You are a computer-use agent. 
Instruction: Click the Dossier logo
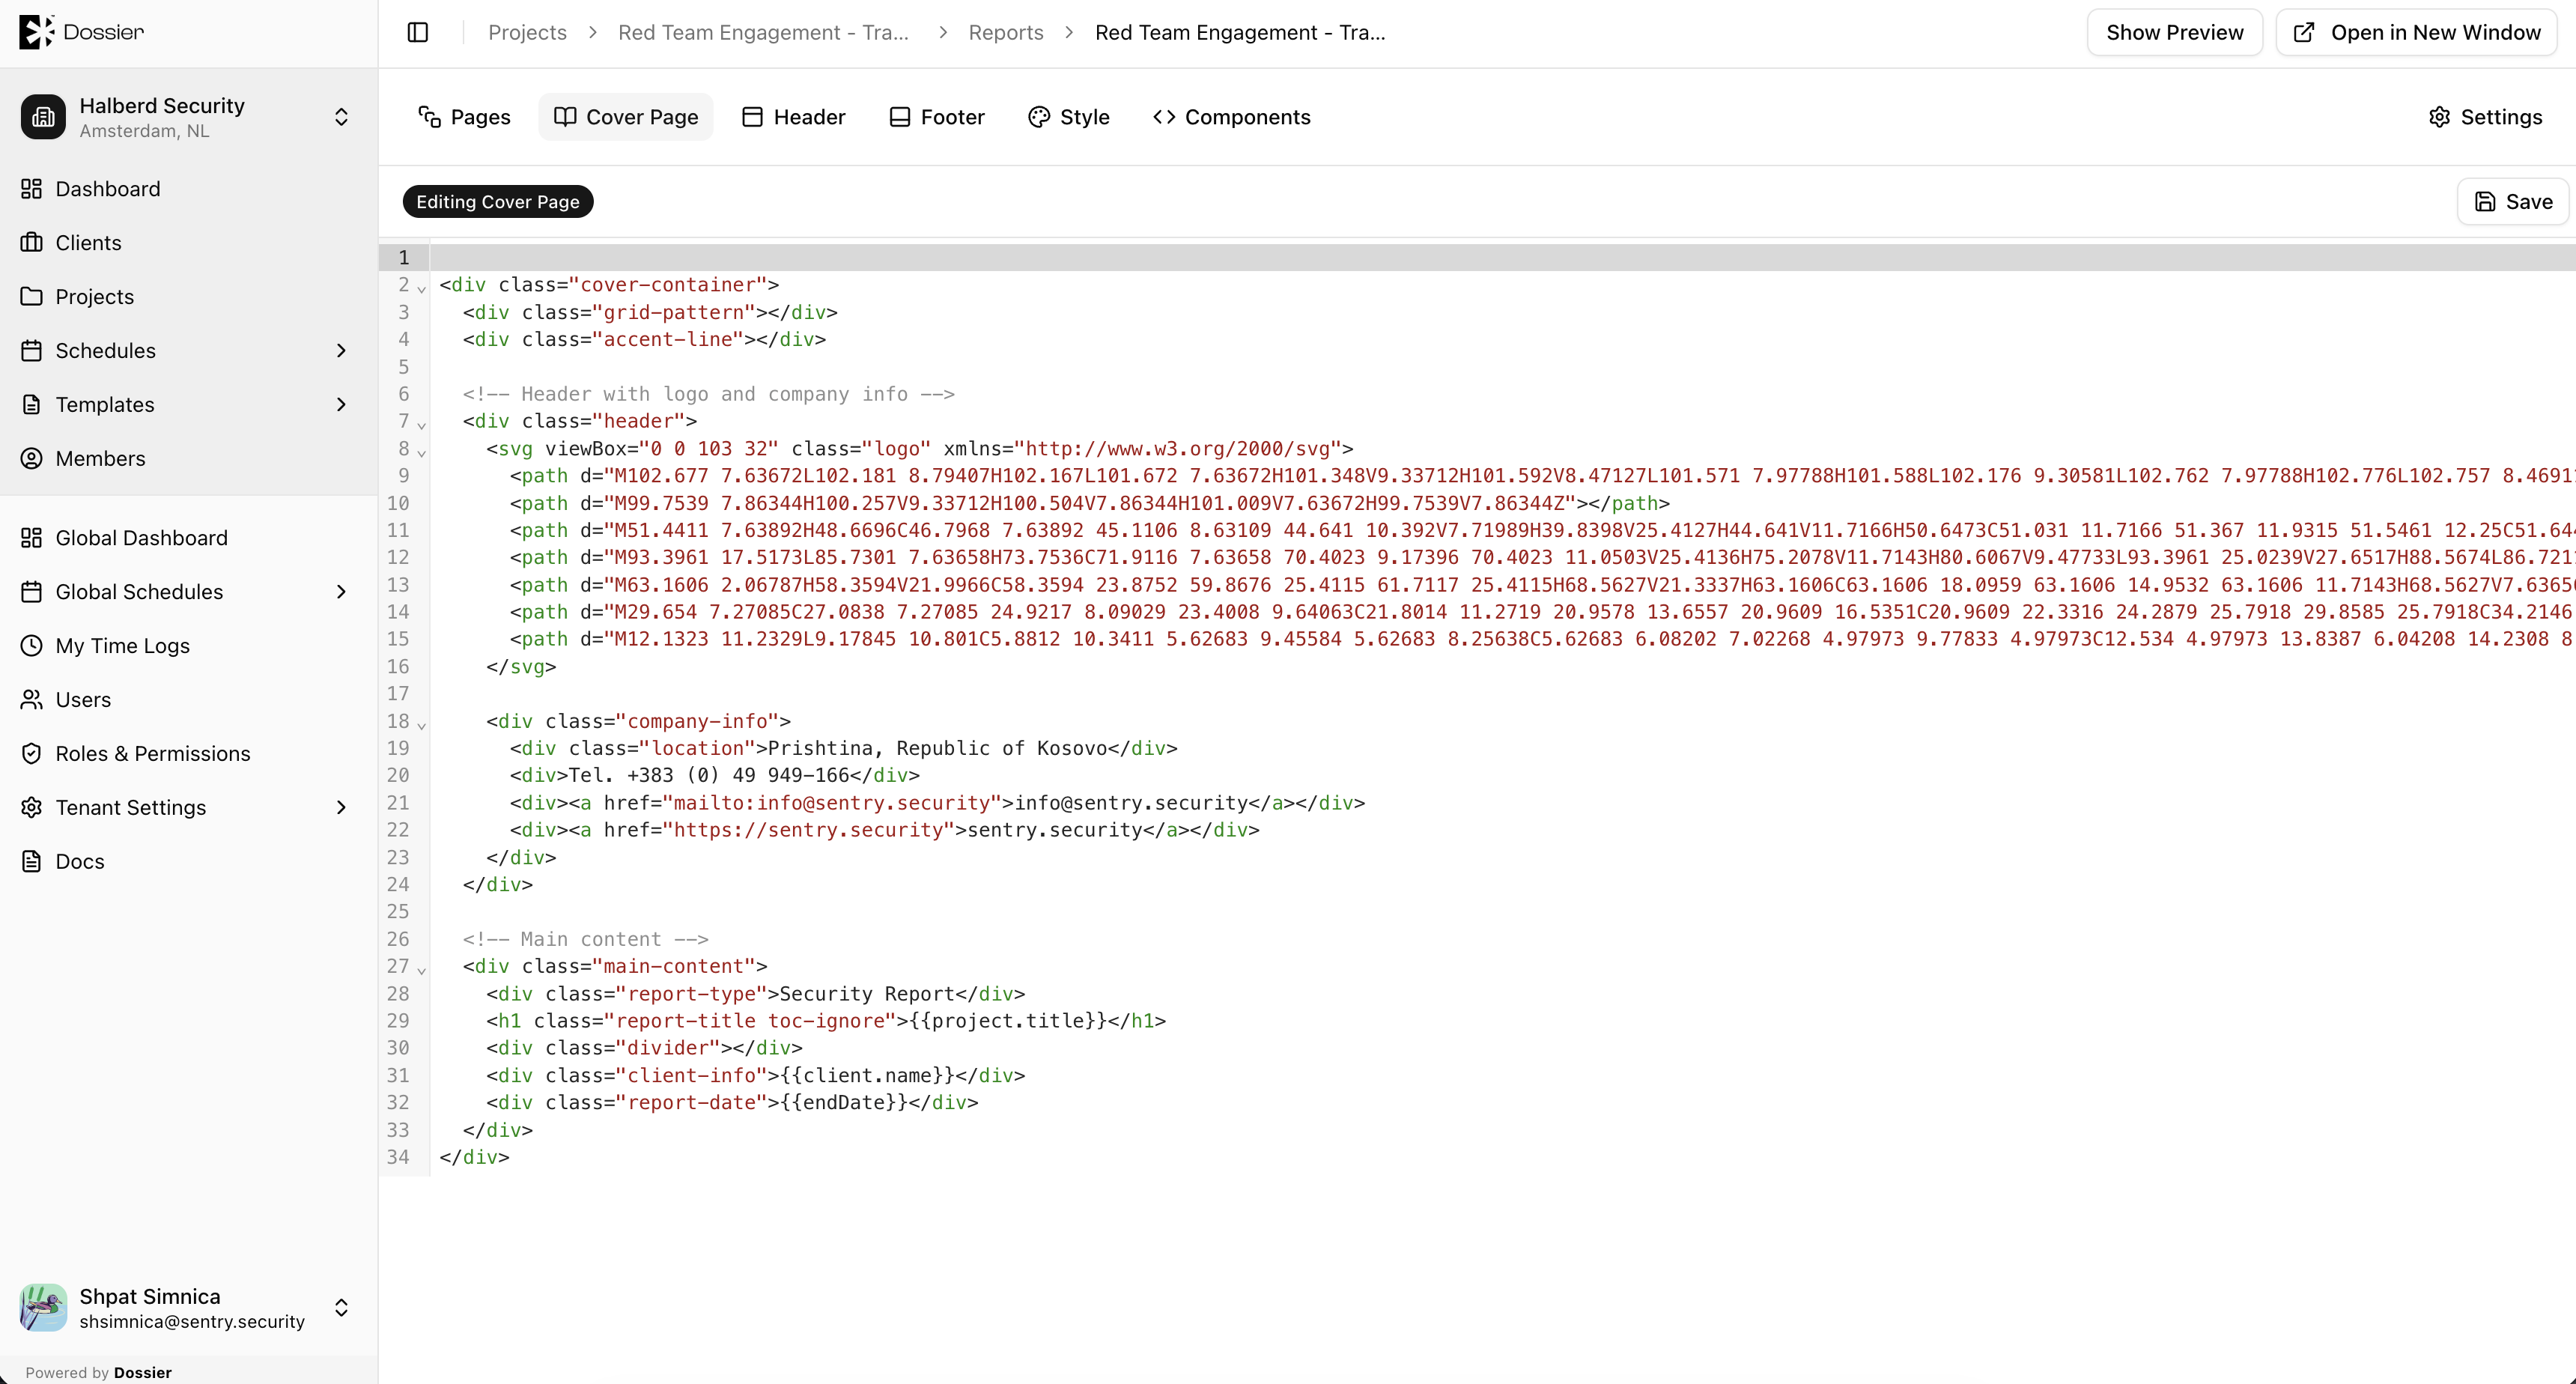click(82, 32)
